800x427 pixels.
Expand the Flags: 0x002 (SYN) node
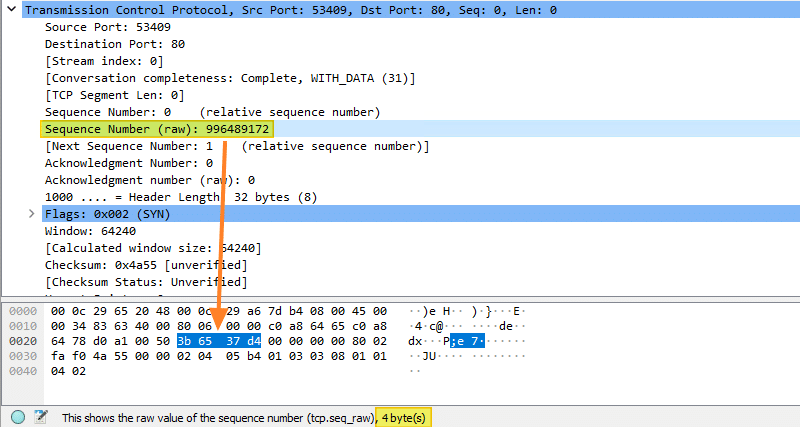(32, 214)
